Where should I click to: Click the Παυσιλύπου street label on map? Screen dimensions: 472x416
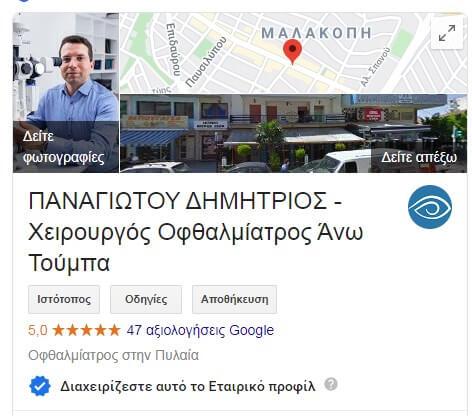click(x=206, y=62)
